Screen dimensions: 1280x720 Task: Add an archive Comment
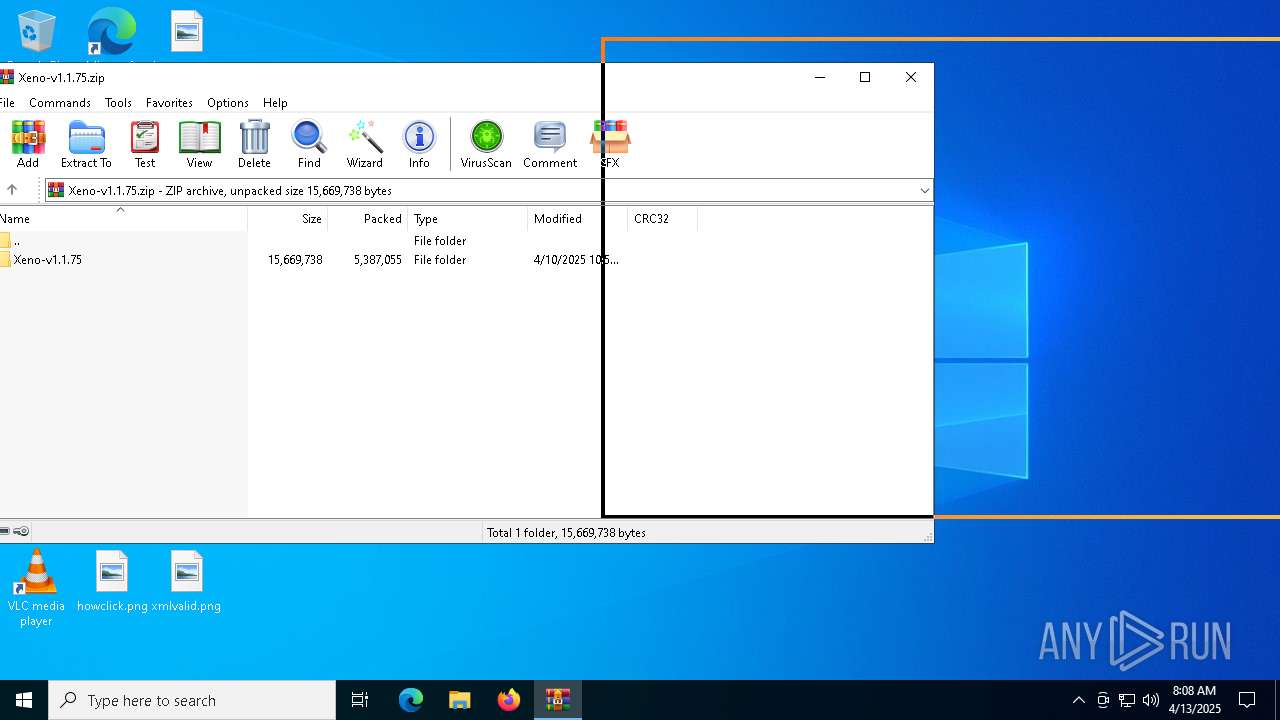pyautogui.click(x=550, y=144)
